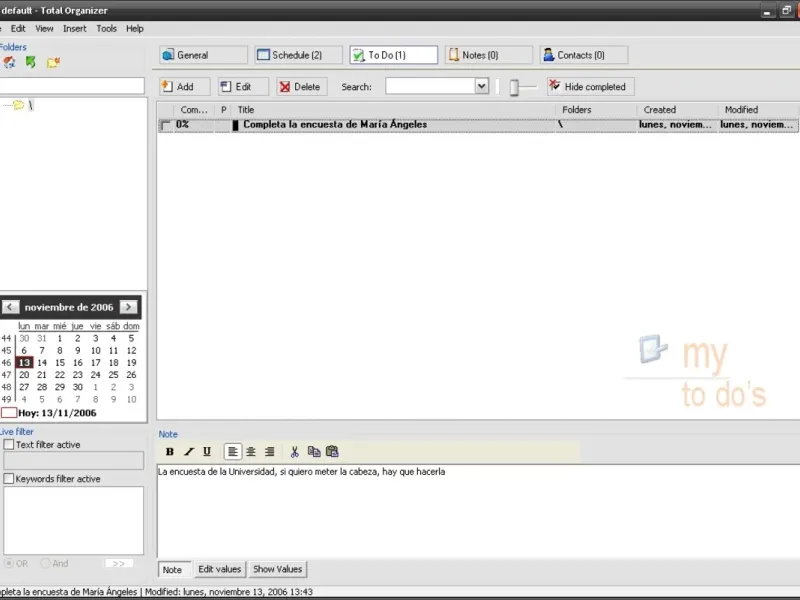Switch to the Schedule (2) tab
Image resolution: width=800 pixels, height=600 pixels.
pyautogui.click(x=298, y=55)
